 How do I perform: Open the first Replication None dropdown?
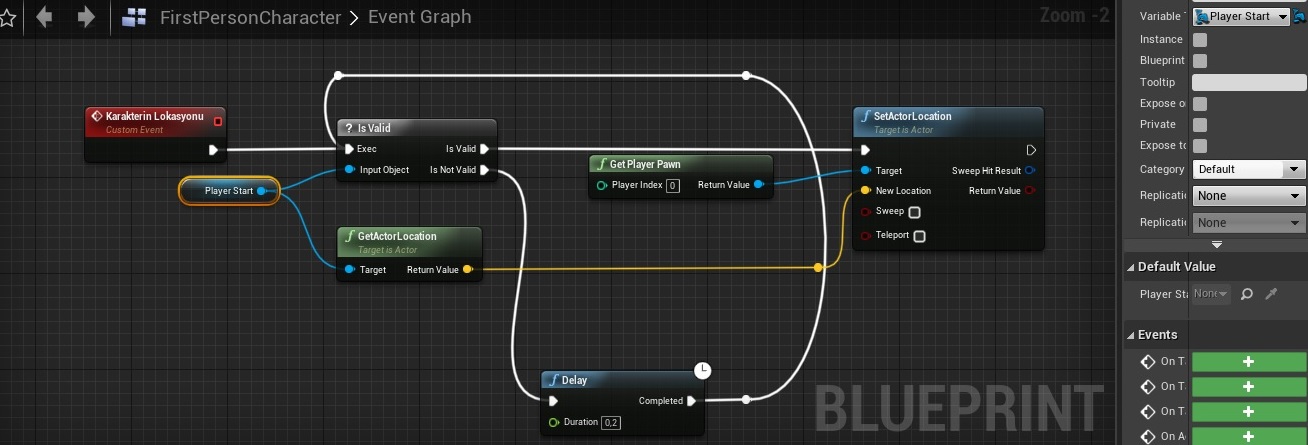coord(1249,196)
